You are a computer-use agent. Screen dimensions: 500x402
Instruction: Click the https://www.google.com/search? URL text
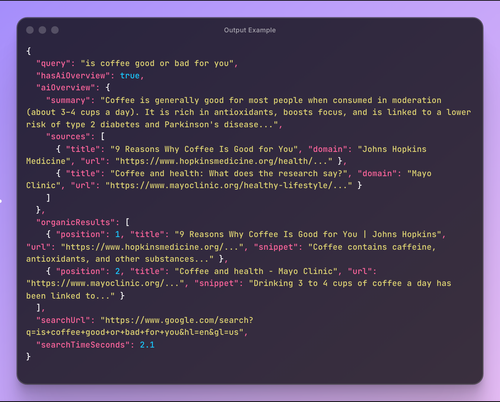click(x=177, y=320)
